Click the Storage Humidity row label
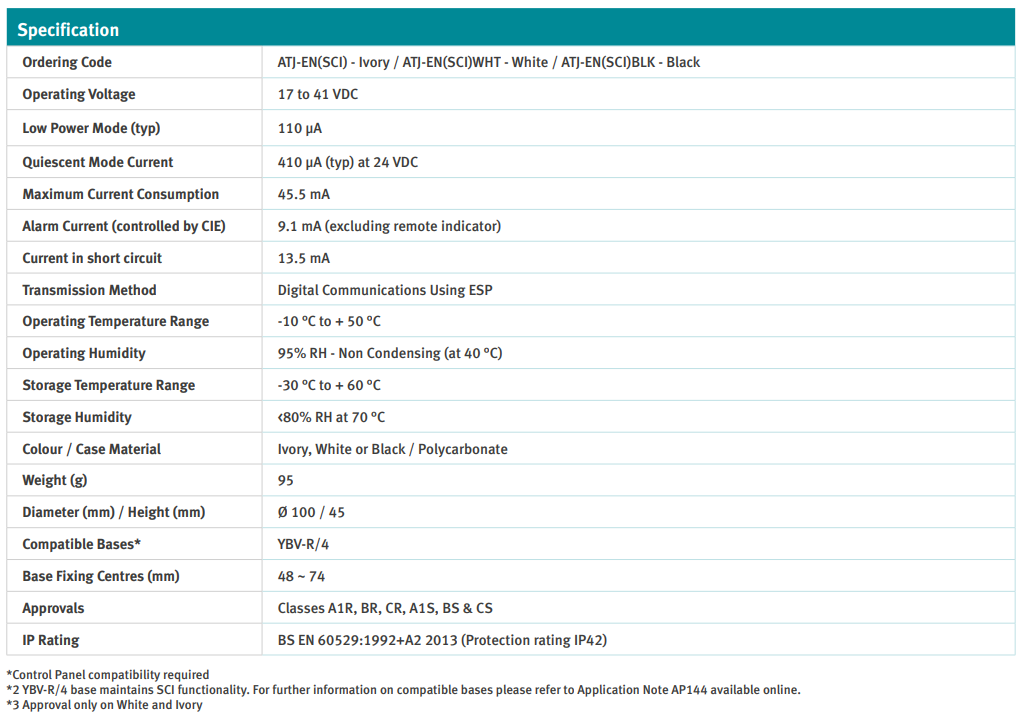The width and height of the screenshot is (1022, 718). click(77, 417)
